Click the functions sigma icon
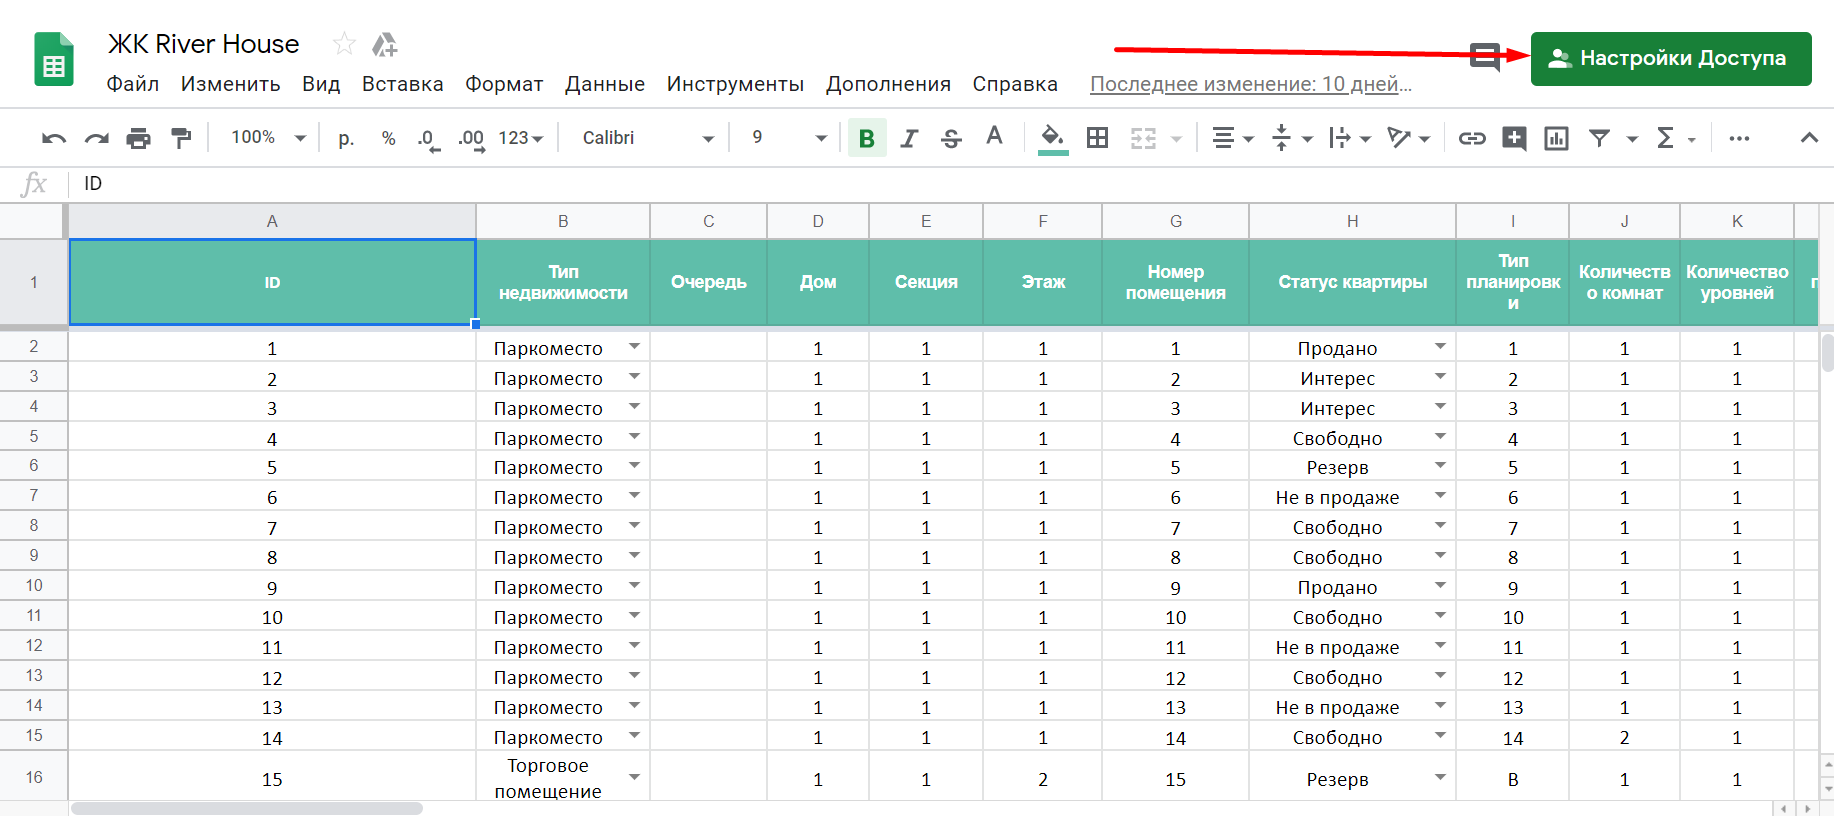 tap(1665, 138)
